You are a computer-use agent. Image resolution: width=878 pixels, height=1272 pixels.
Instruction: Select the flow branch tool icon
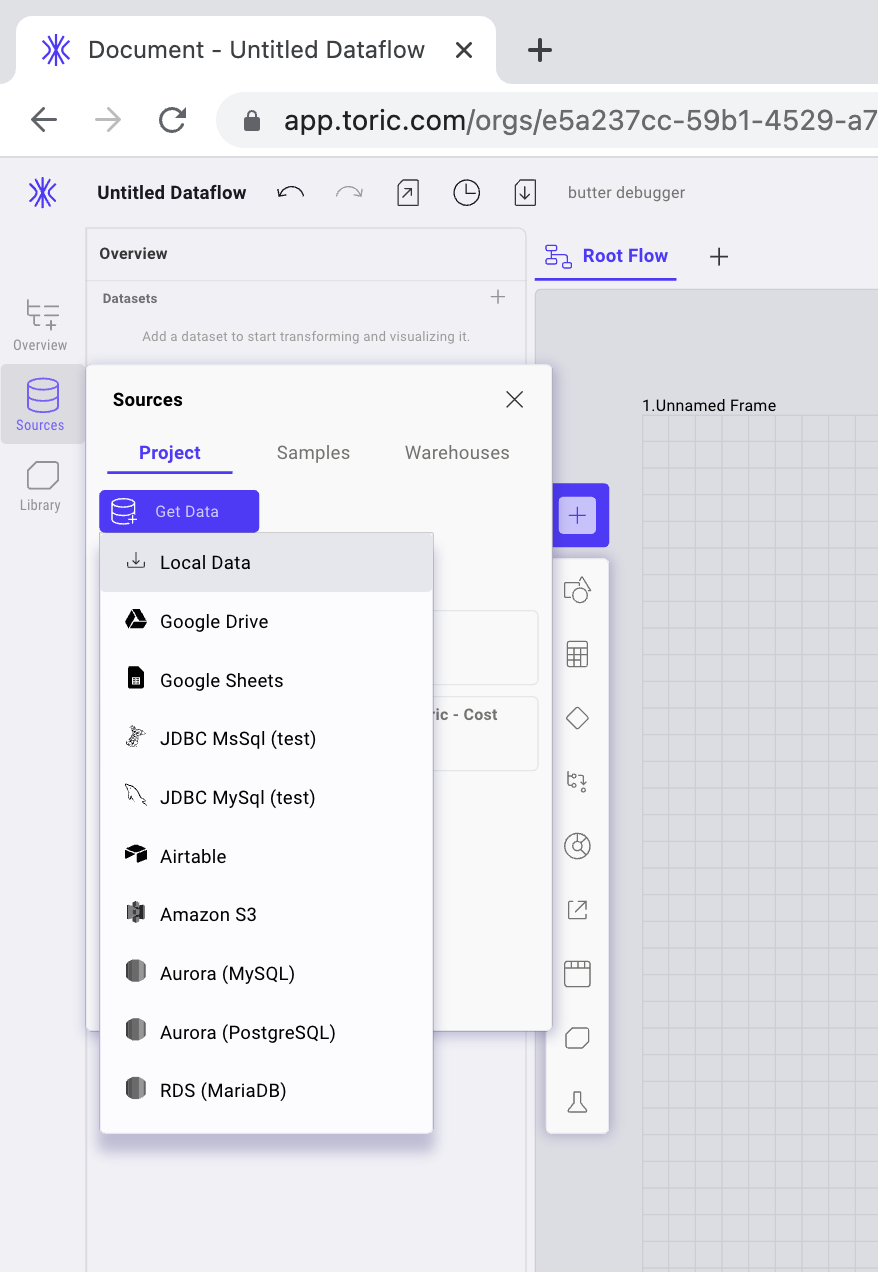pos(577,781)
